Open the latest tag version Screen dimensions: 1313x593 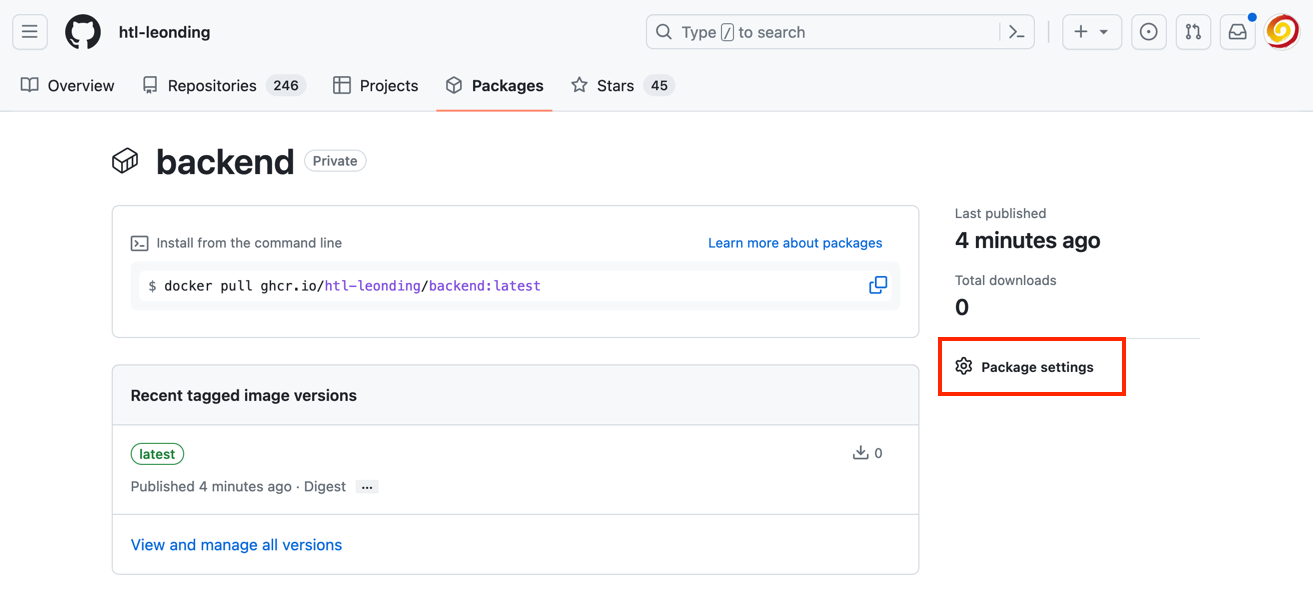(157, 454)
